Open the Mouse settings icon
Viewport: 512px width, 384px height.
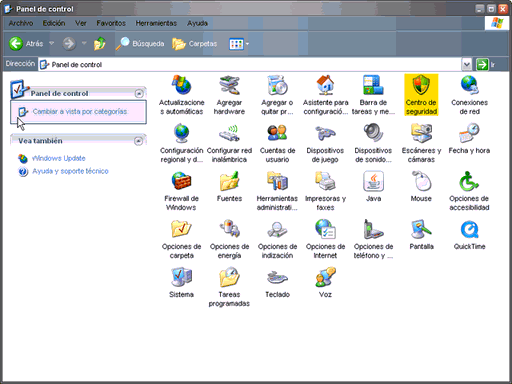point(421,187)
